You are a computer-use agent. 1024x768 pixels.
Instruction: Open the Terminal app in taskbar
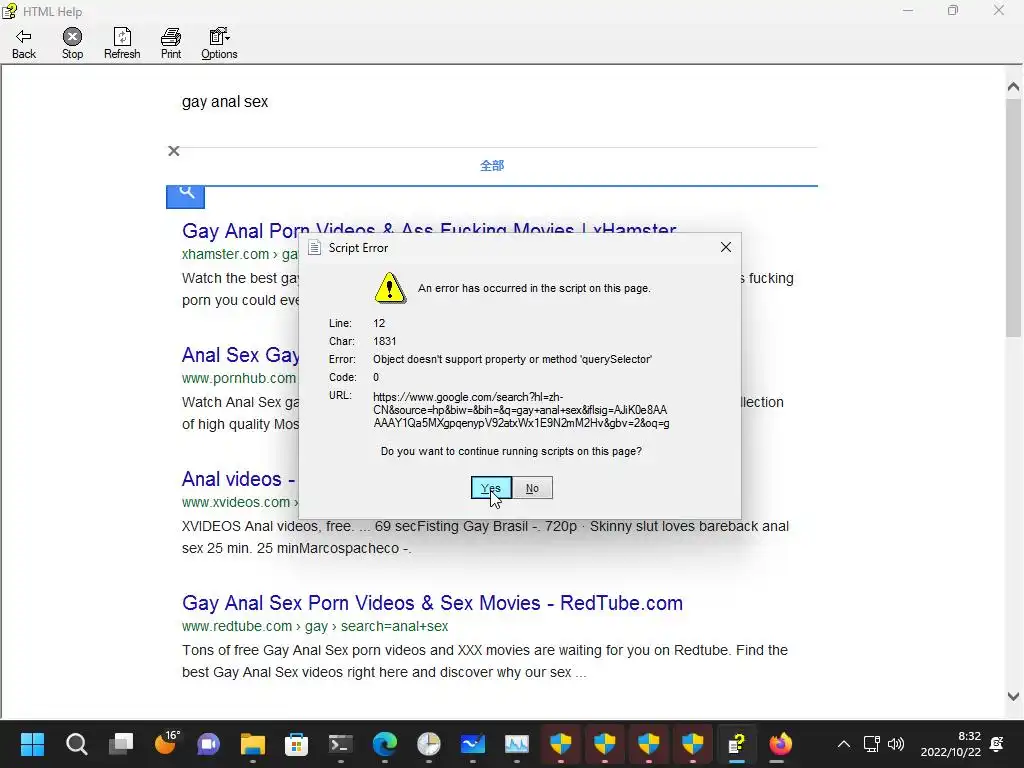(x=341, y=744)
